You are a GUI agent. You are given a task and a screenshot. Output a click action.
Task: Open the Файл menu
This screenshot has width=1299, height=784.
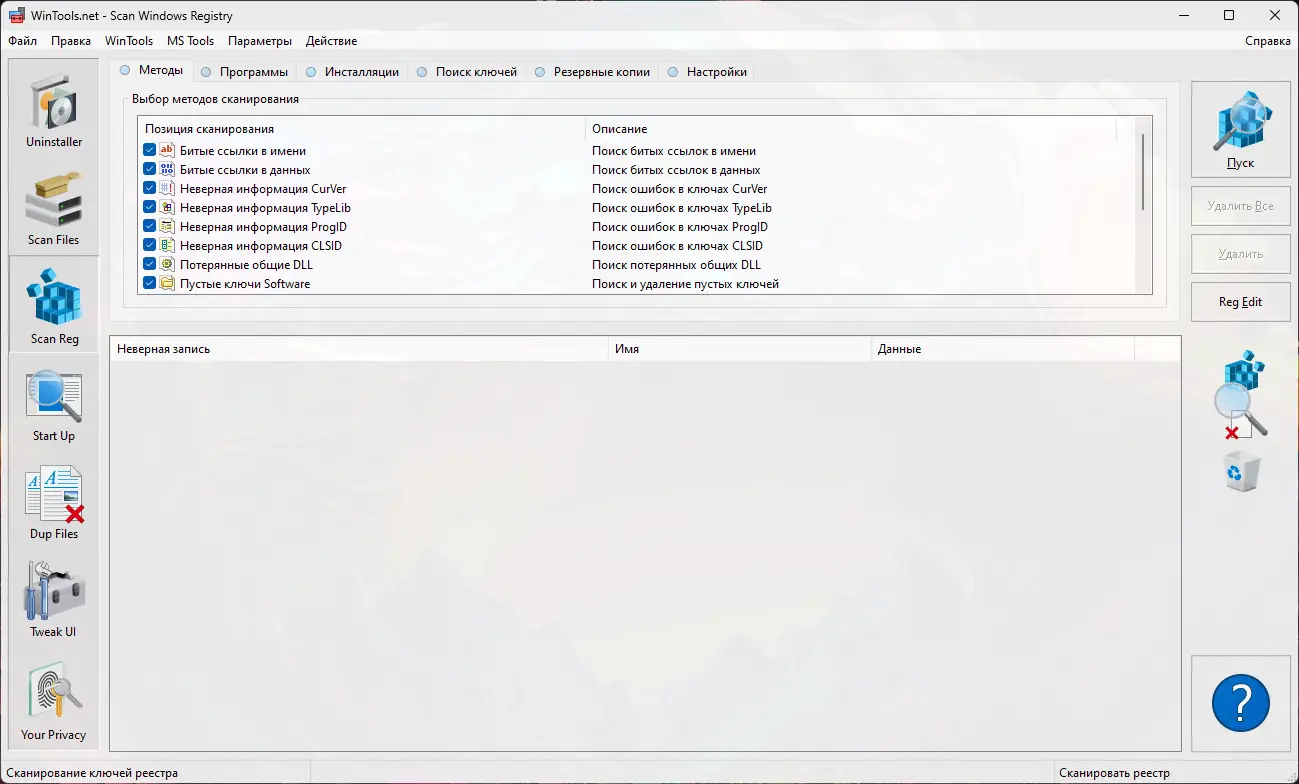click(x=23, y=41)
